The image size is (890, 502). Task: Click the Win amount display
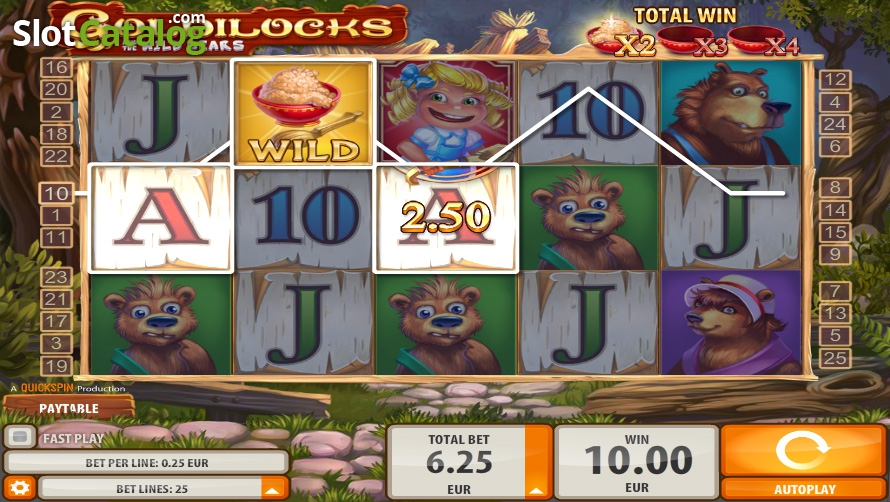636,462
